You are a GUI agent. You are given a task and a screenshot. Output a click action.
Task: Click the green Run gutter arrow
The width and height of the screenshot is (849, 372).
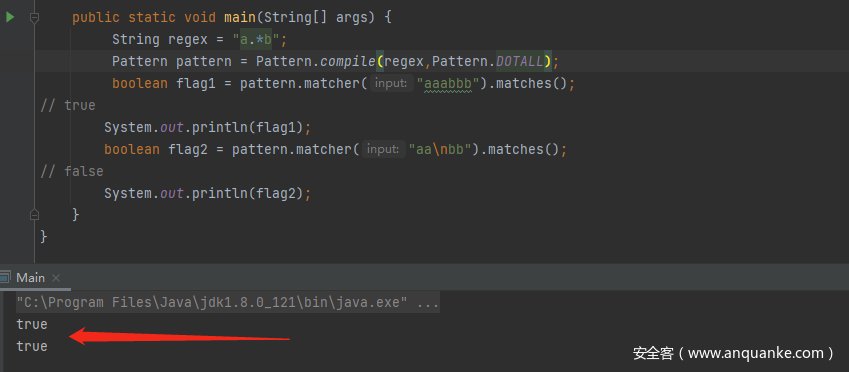10,17
